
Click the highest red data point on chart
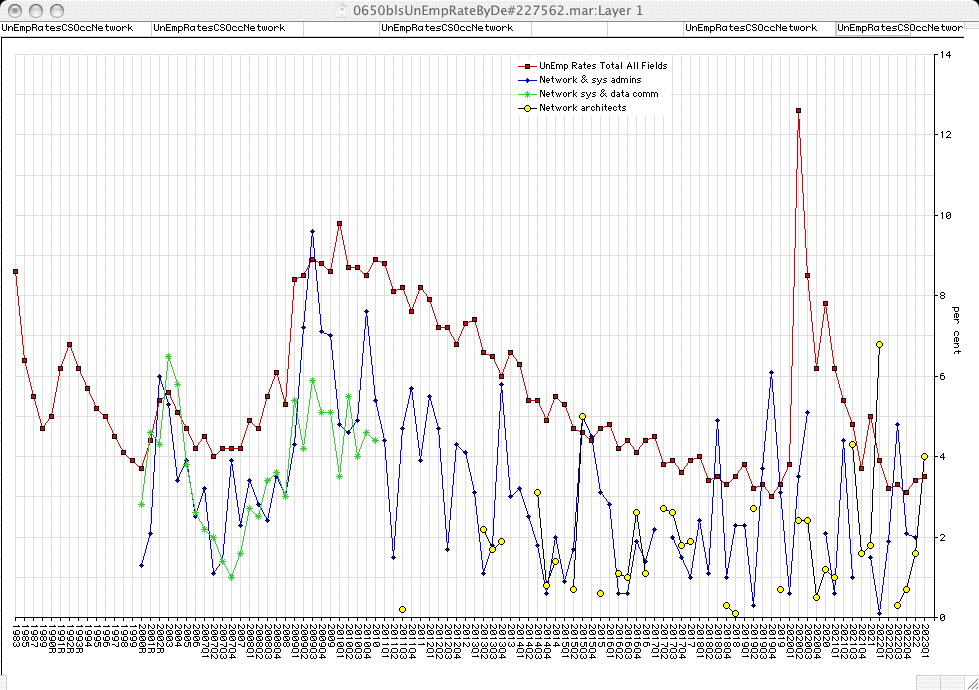point(798,111)
